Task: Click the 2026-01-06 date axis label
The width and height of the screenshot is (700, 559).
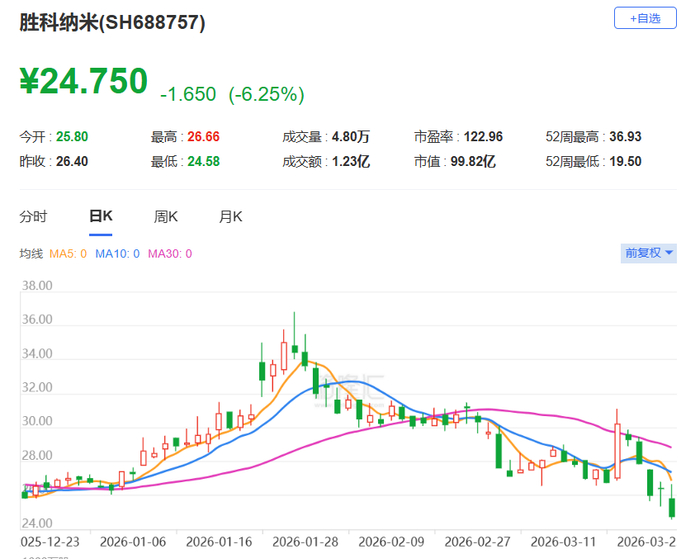Action: click(133, 542)
